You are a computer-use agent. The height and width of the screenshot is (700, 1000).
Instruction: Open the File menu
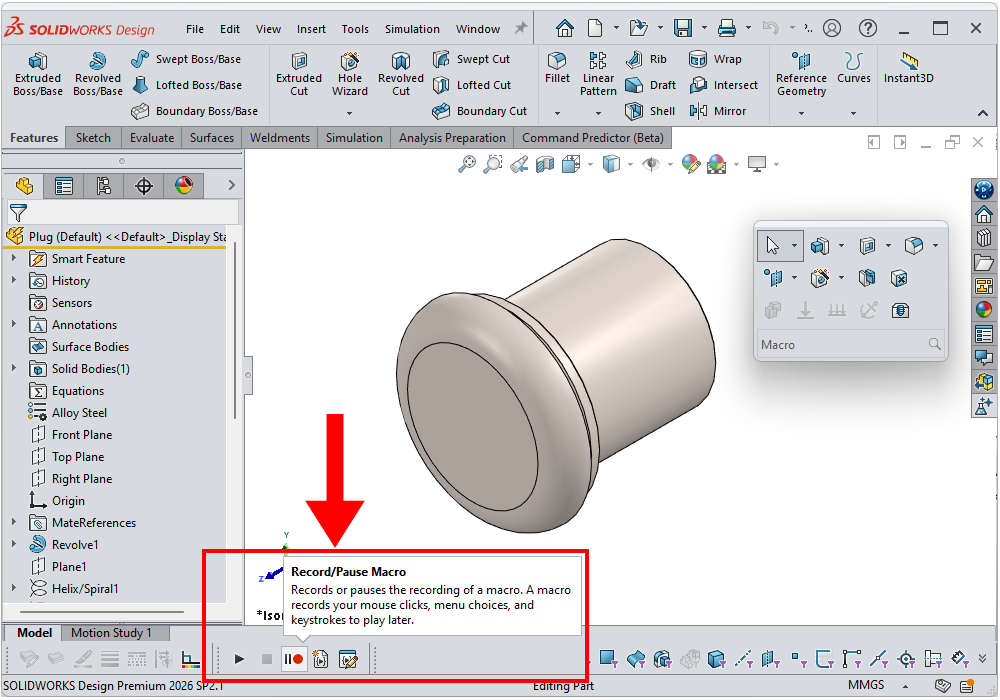[x=195, y=29]
